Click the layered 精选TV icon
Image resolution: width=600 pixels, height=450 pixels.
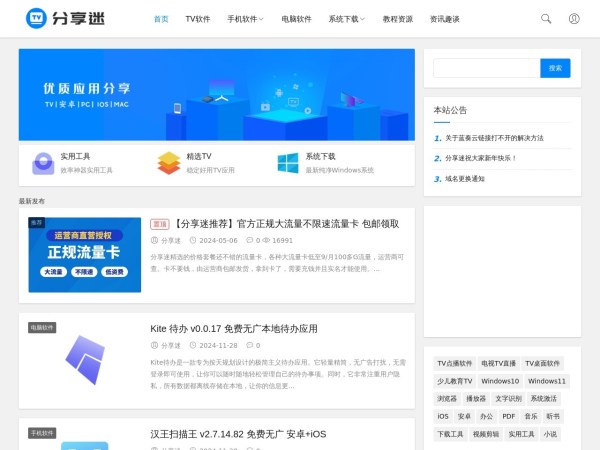coord(169,163)
